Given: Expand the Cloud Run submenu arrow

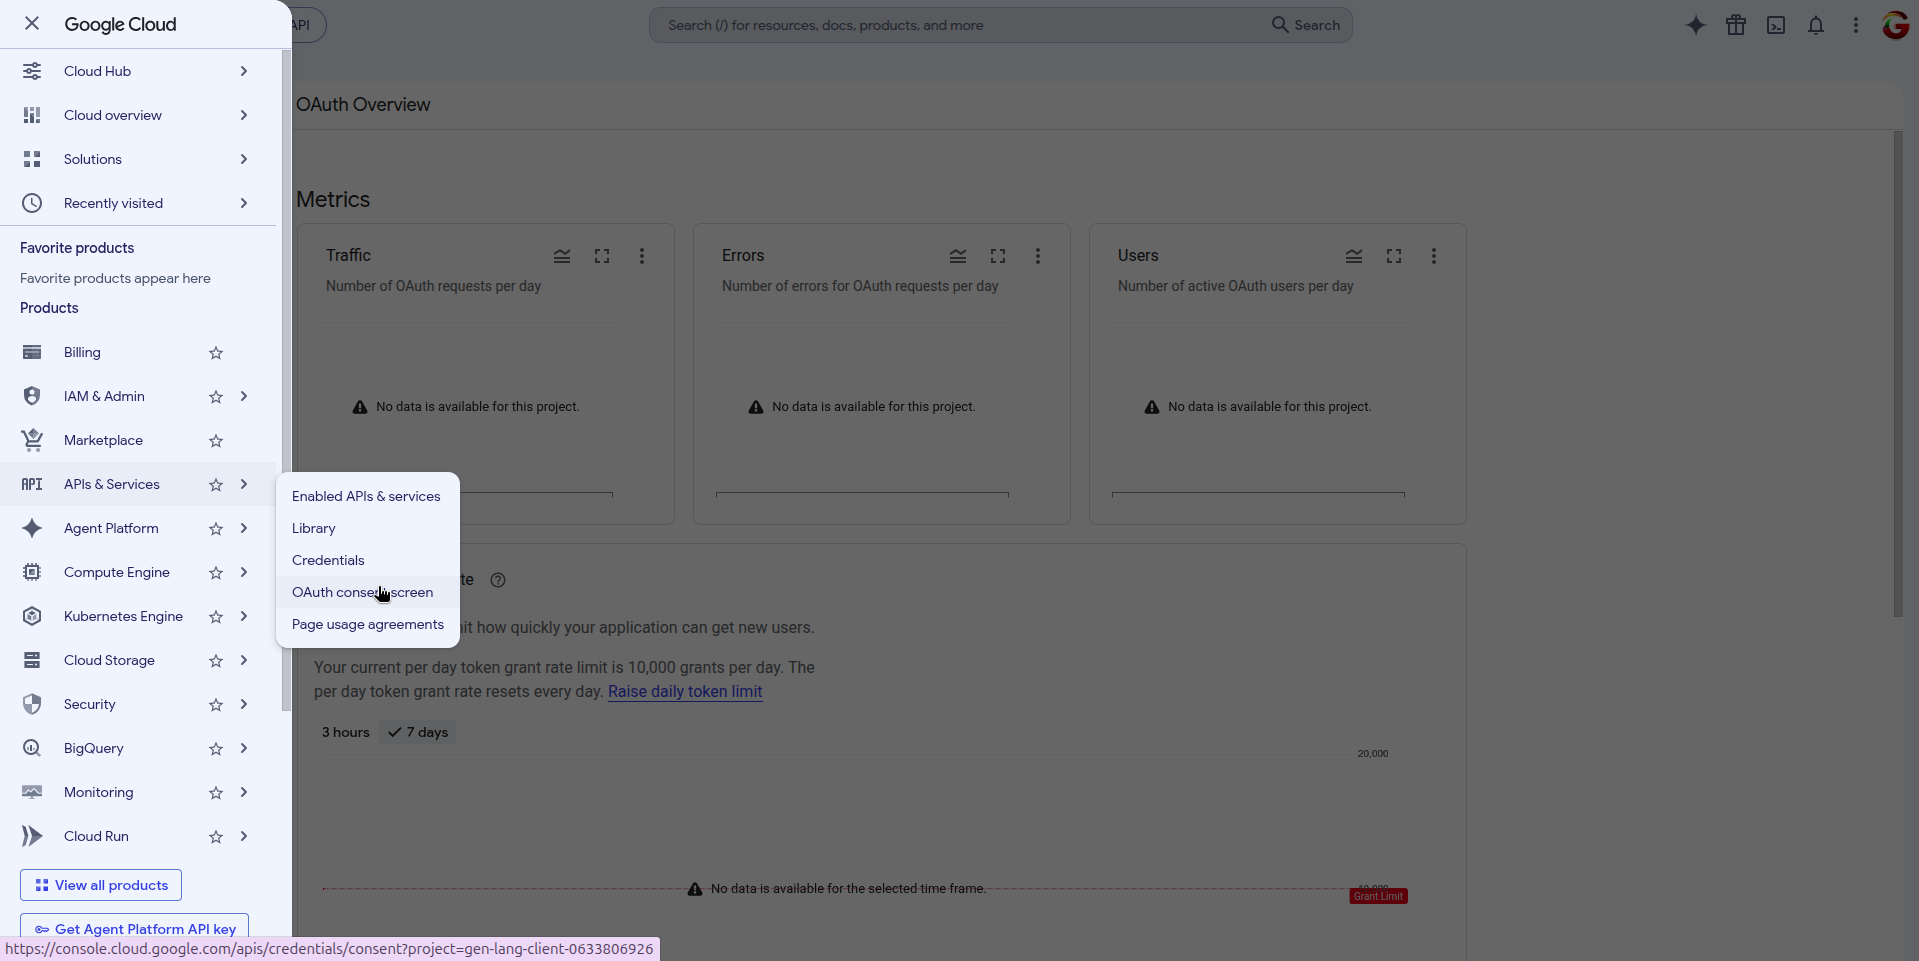Looking at the screenshot, I should pos(244,836).
